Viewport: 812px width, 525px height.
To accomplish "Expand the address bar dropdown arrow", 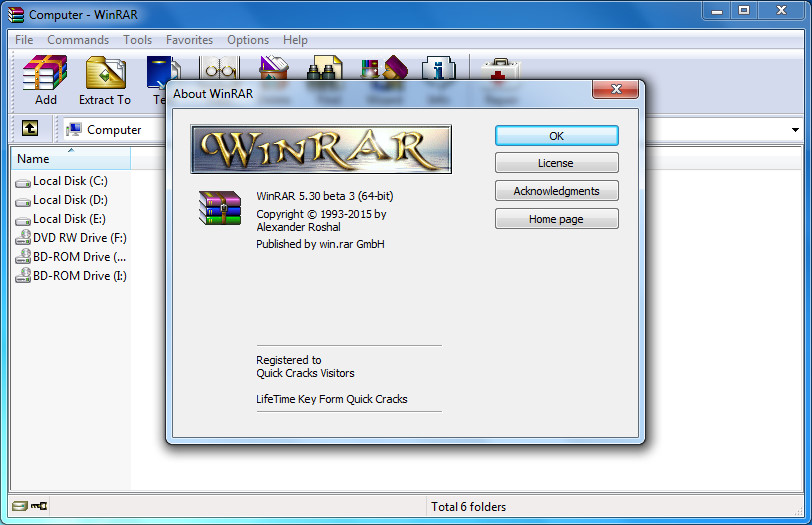I will coord(795,129).
